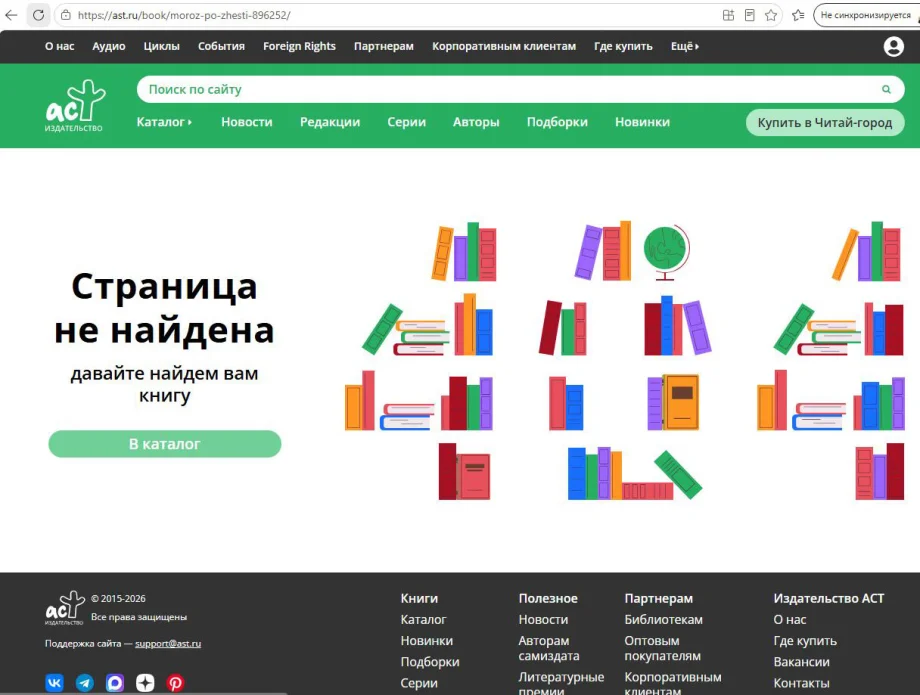
Task: Open the Pinterest icon in footer
Action: pyautogui.click(x=175, y=683)
